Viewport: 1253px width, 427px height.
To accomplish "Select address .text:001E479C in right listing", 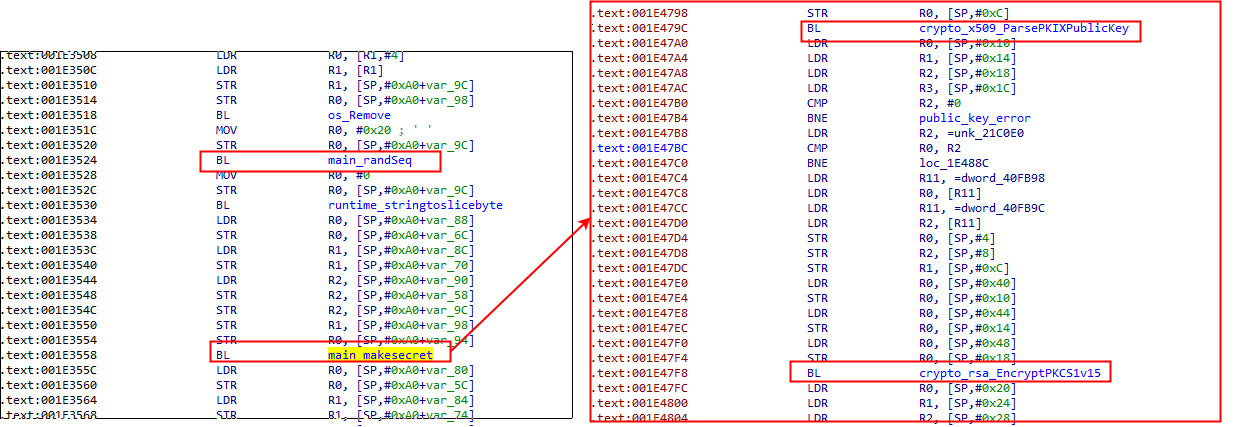I will click(x=641, y=29).
